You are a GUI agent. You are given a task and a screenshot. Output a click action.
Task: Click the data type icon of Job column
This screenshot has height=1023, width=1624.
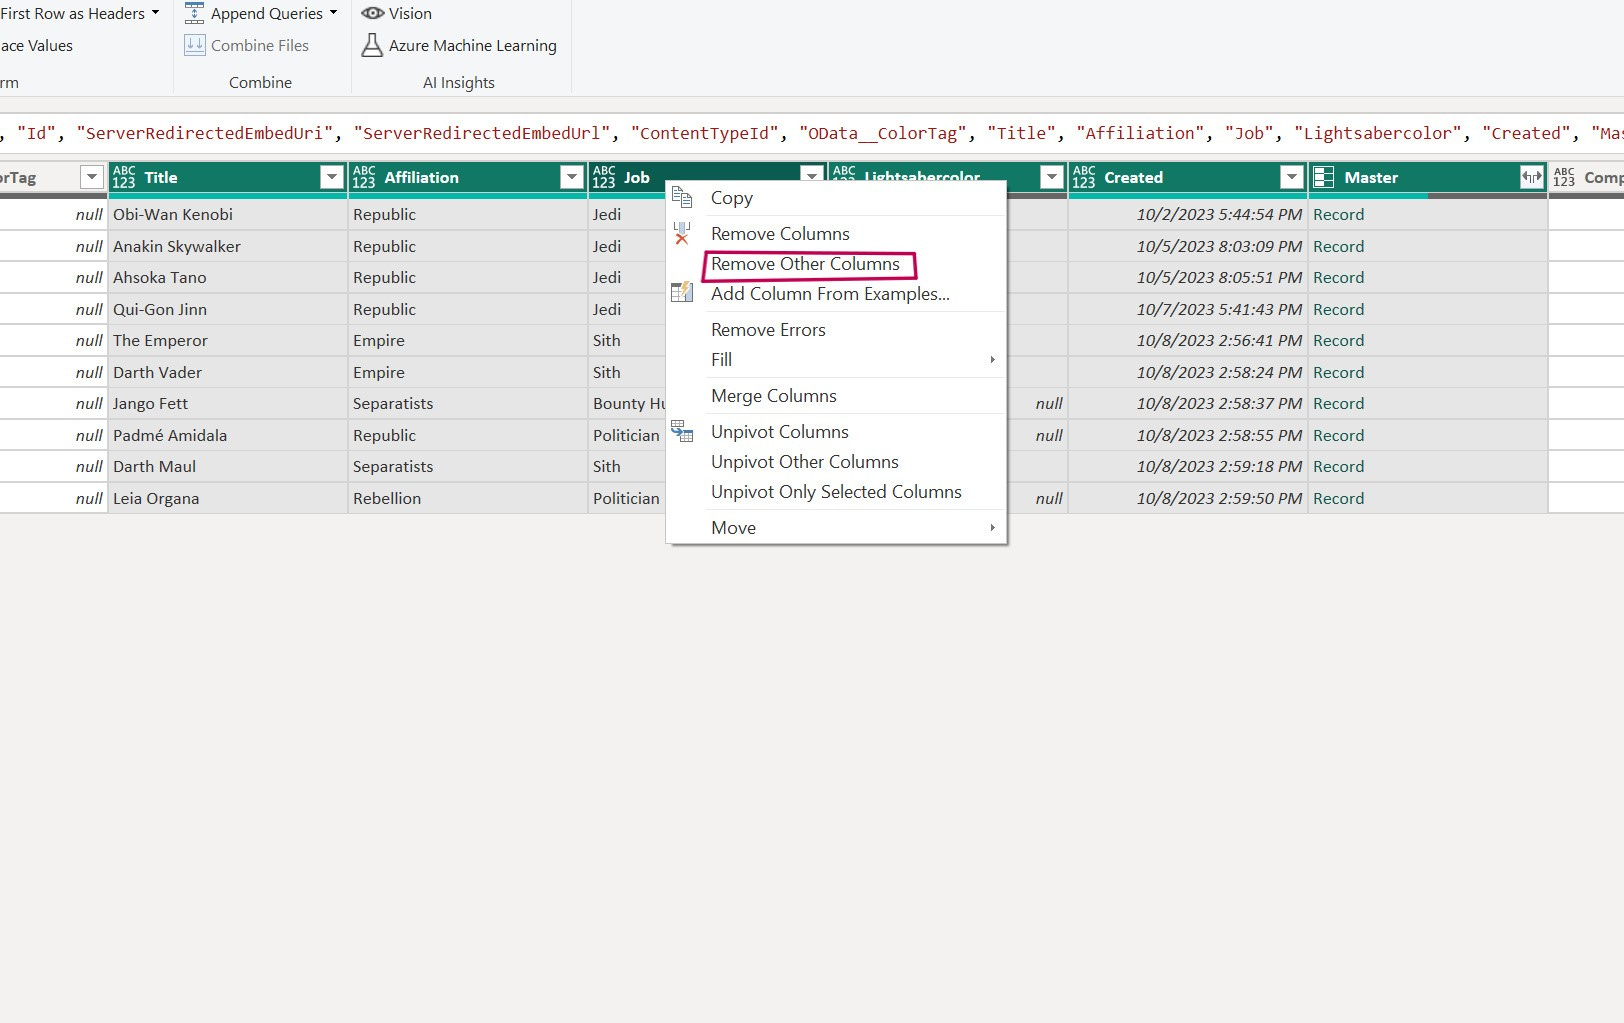[x=604, y=177]
